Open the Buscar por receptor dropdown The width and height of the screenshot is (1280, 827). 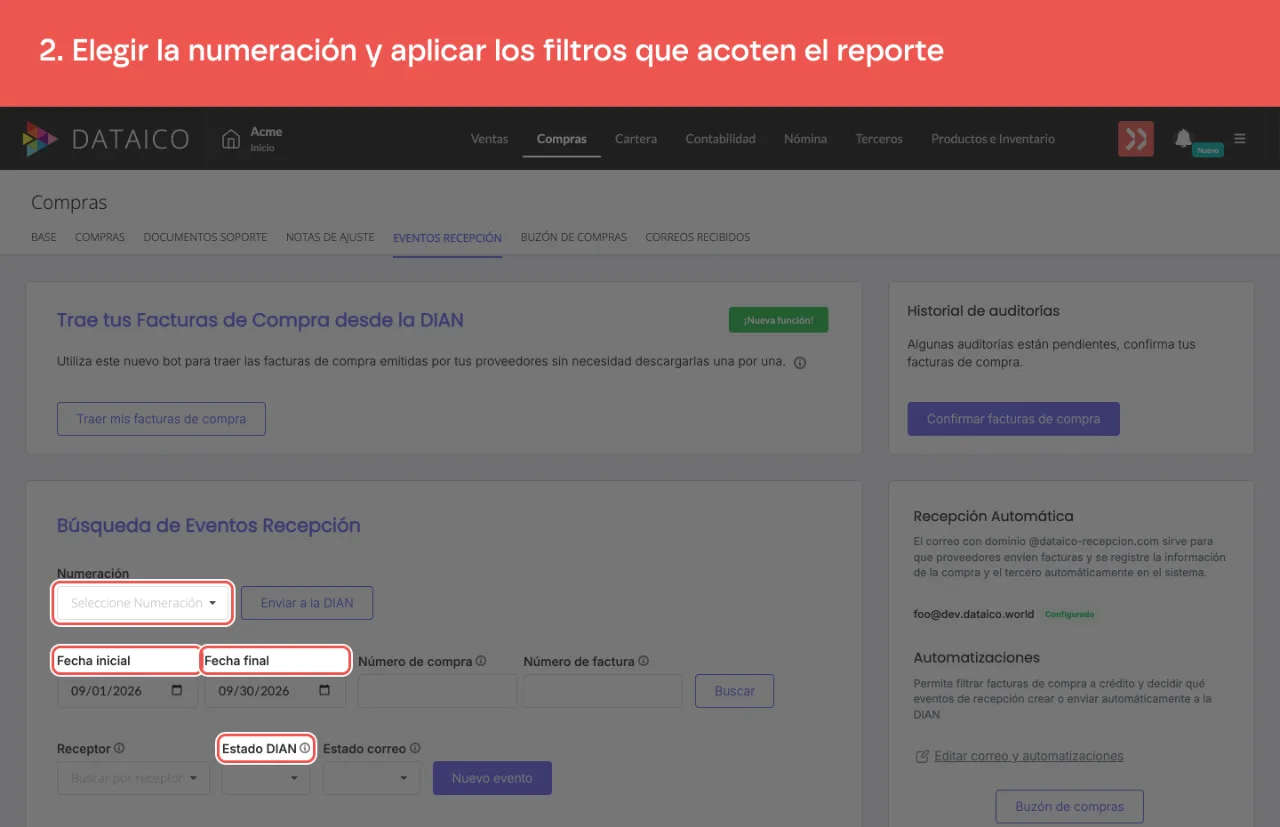[133, 778]
